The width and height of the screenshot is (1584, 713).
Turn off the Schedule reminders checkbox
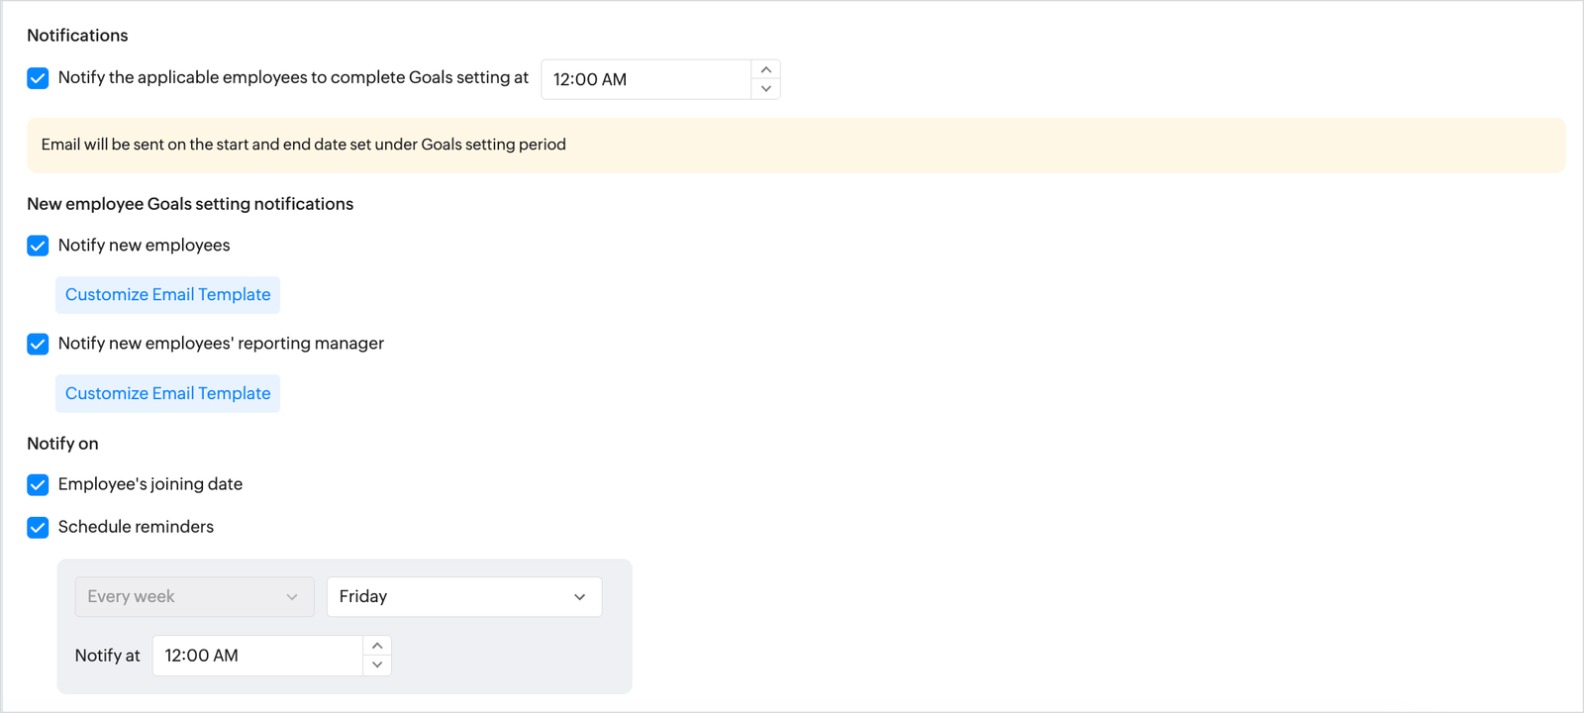point(38,528)
